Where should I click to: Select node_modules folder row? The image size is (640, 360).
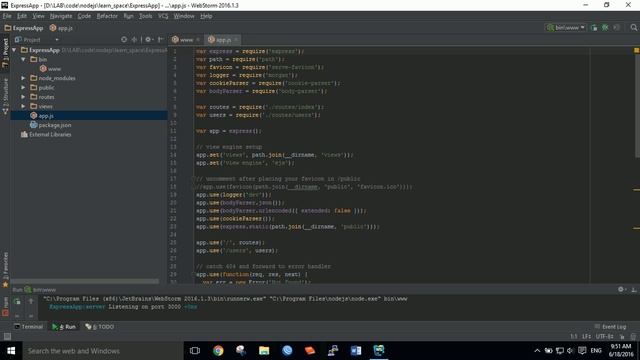tap(89, 78)
